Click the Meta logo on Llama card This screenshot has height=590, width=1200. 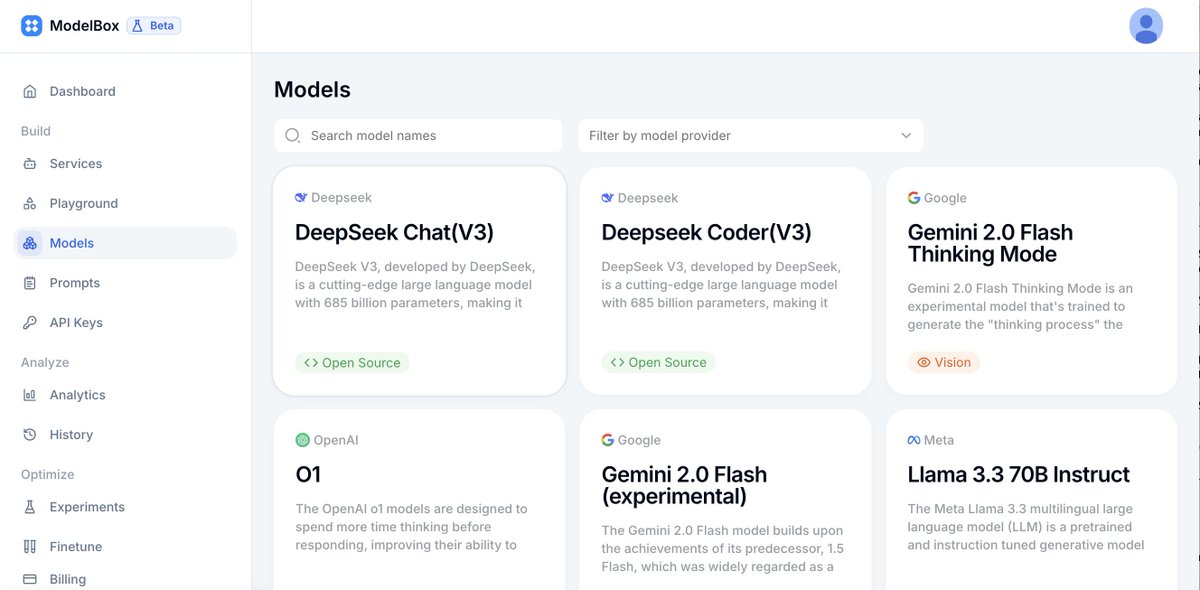tap(914, 440)
